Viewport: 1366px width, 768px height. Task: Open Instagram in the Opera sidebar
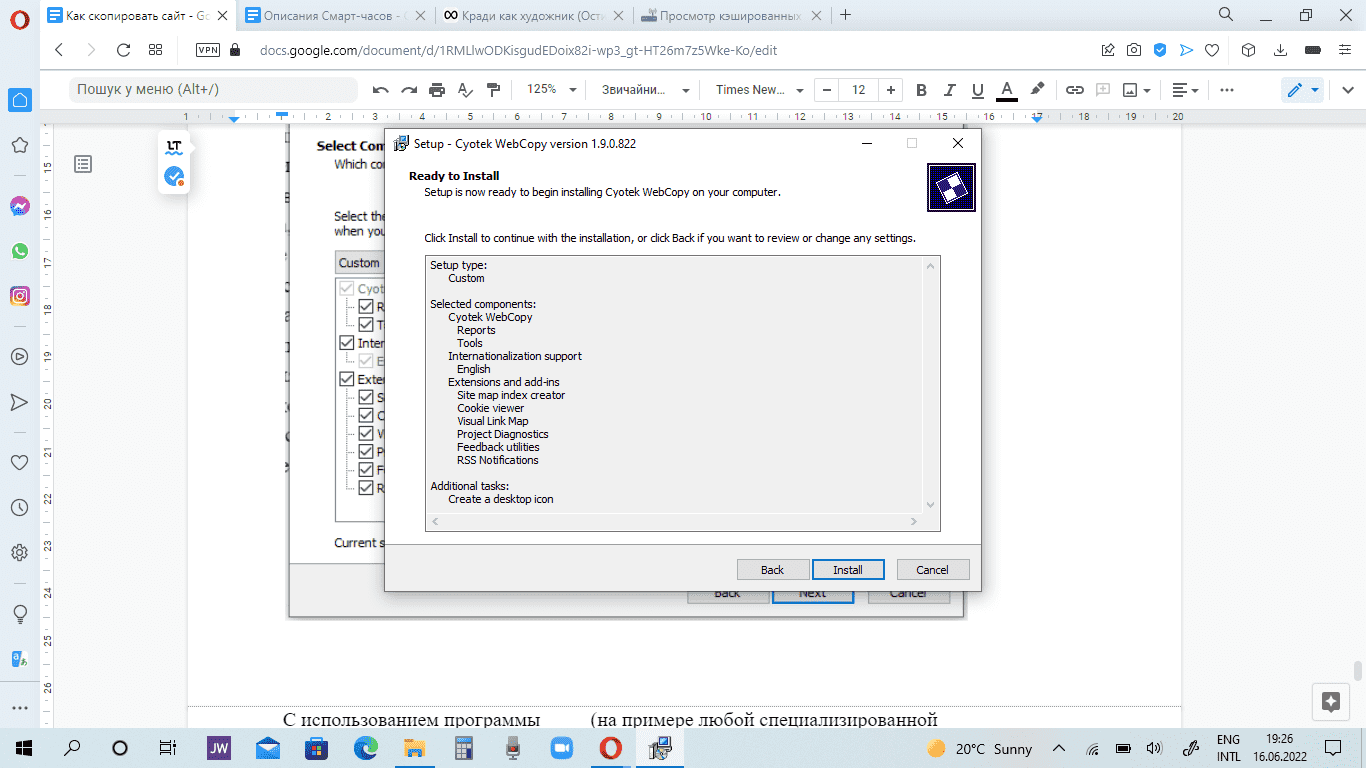19,296
